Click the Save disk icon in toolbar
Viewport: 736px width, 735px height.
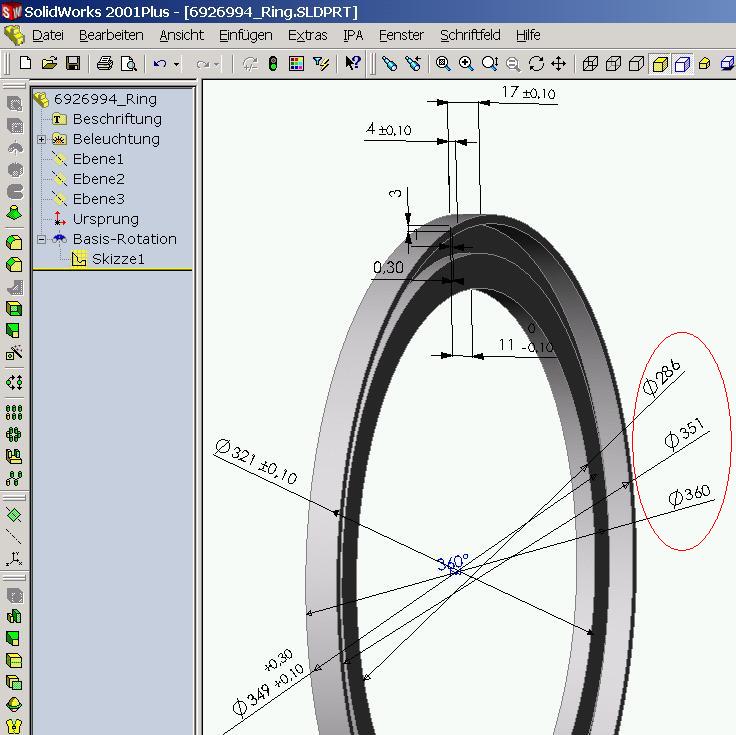coord(73,63)
